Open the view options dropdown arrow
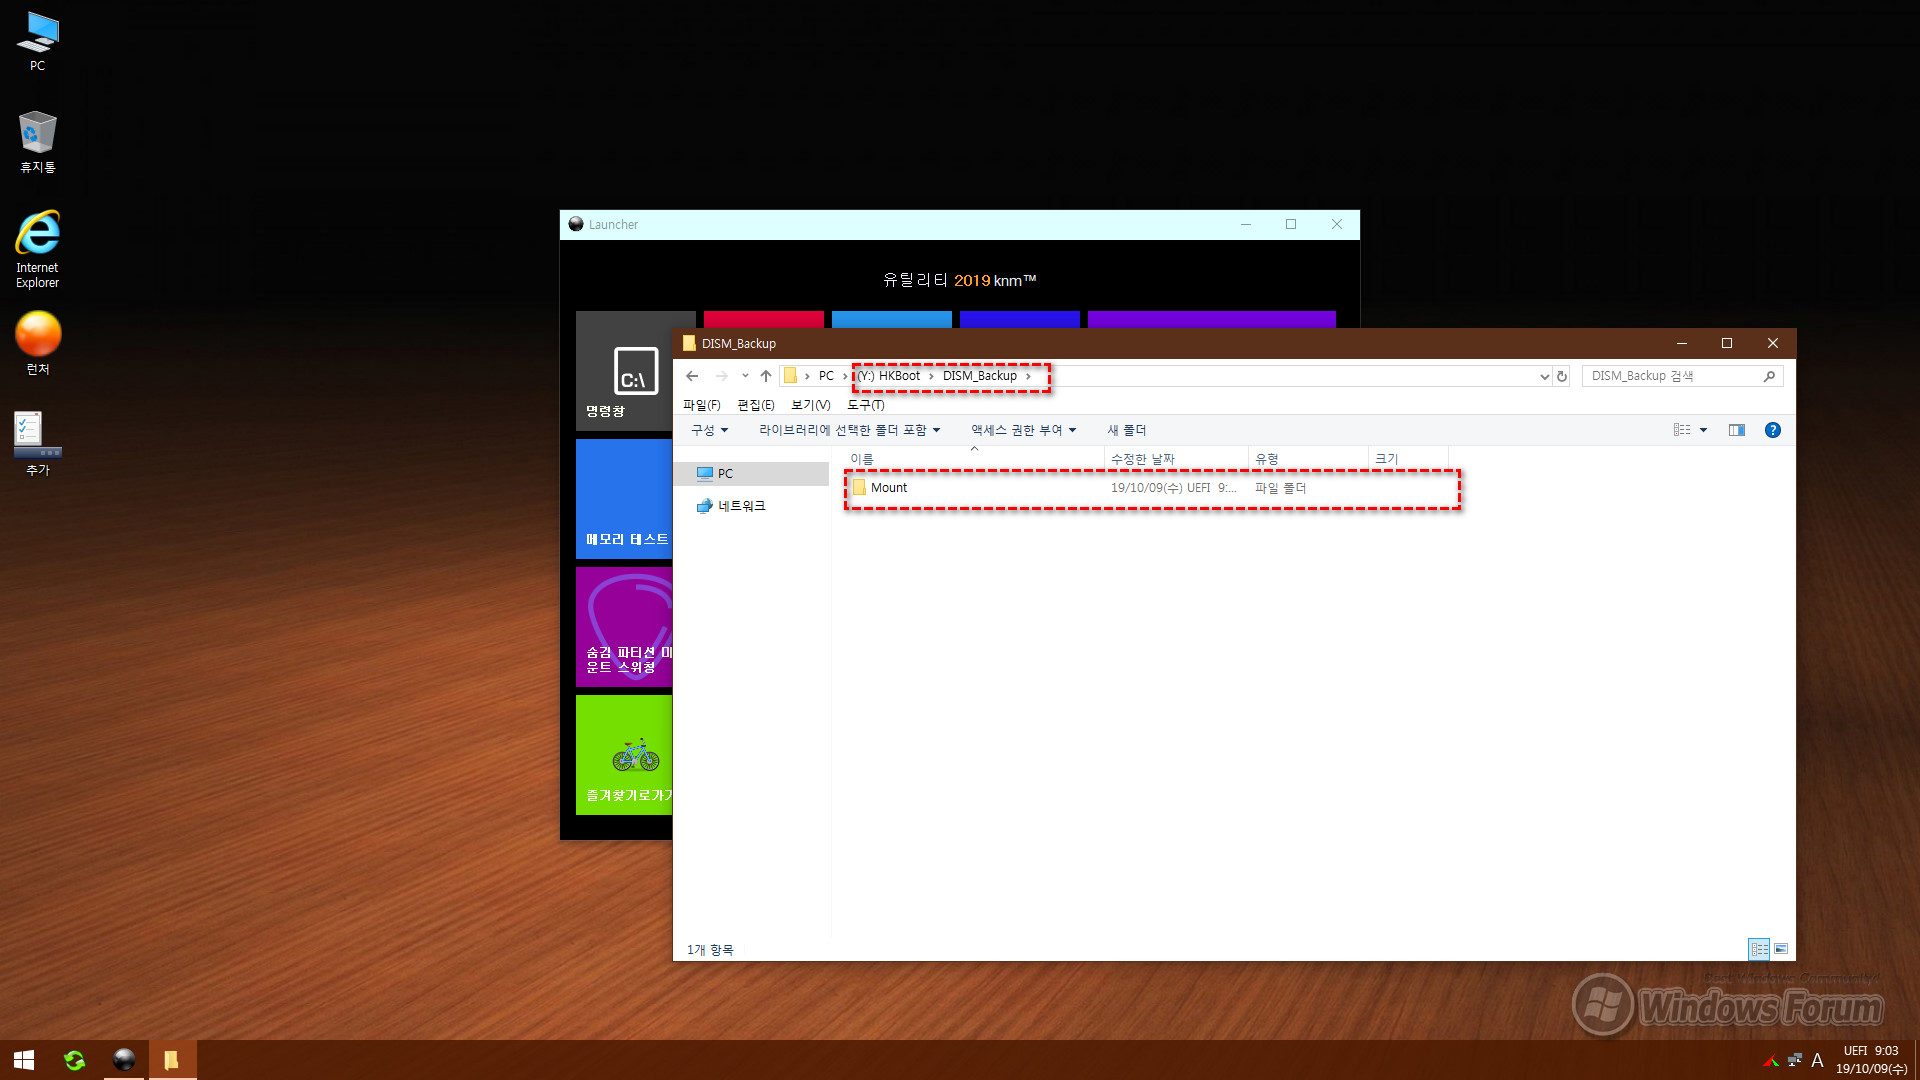1920x1080 pixels. [1703, 430]
